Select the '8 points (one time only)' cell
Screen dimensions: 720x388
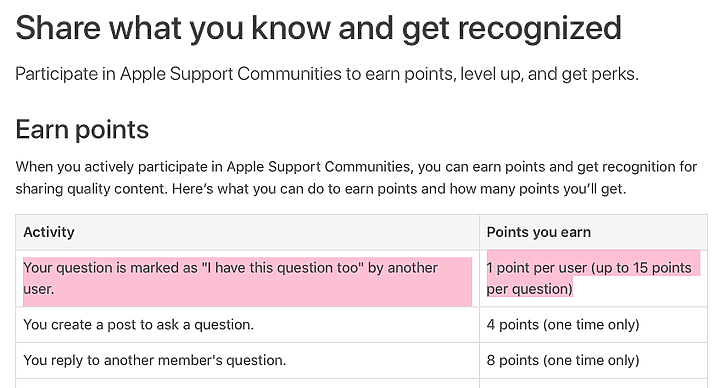[x=563, y=360]
